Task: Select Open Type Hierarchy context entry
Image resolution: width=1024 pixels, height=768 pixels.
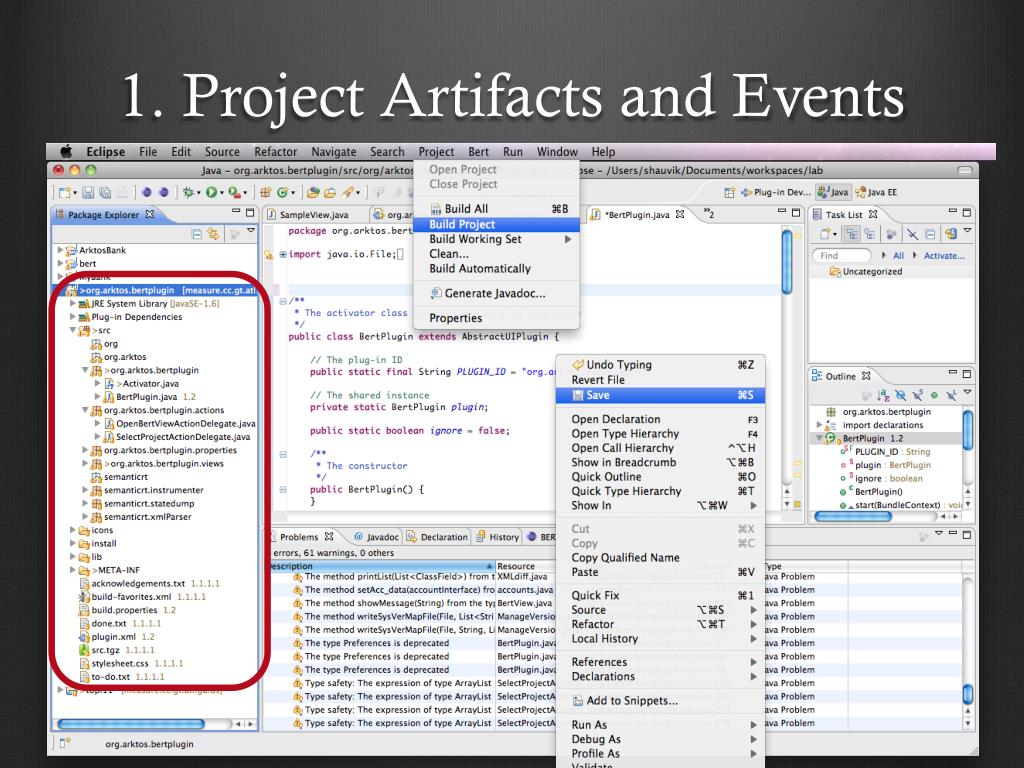Action: point(660,434)
